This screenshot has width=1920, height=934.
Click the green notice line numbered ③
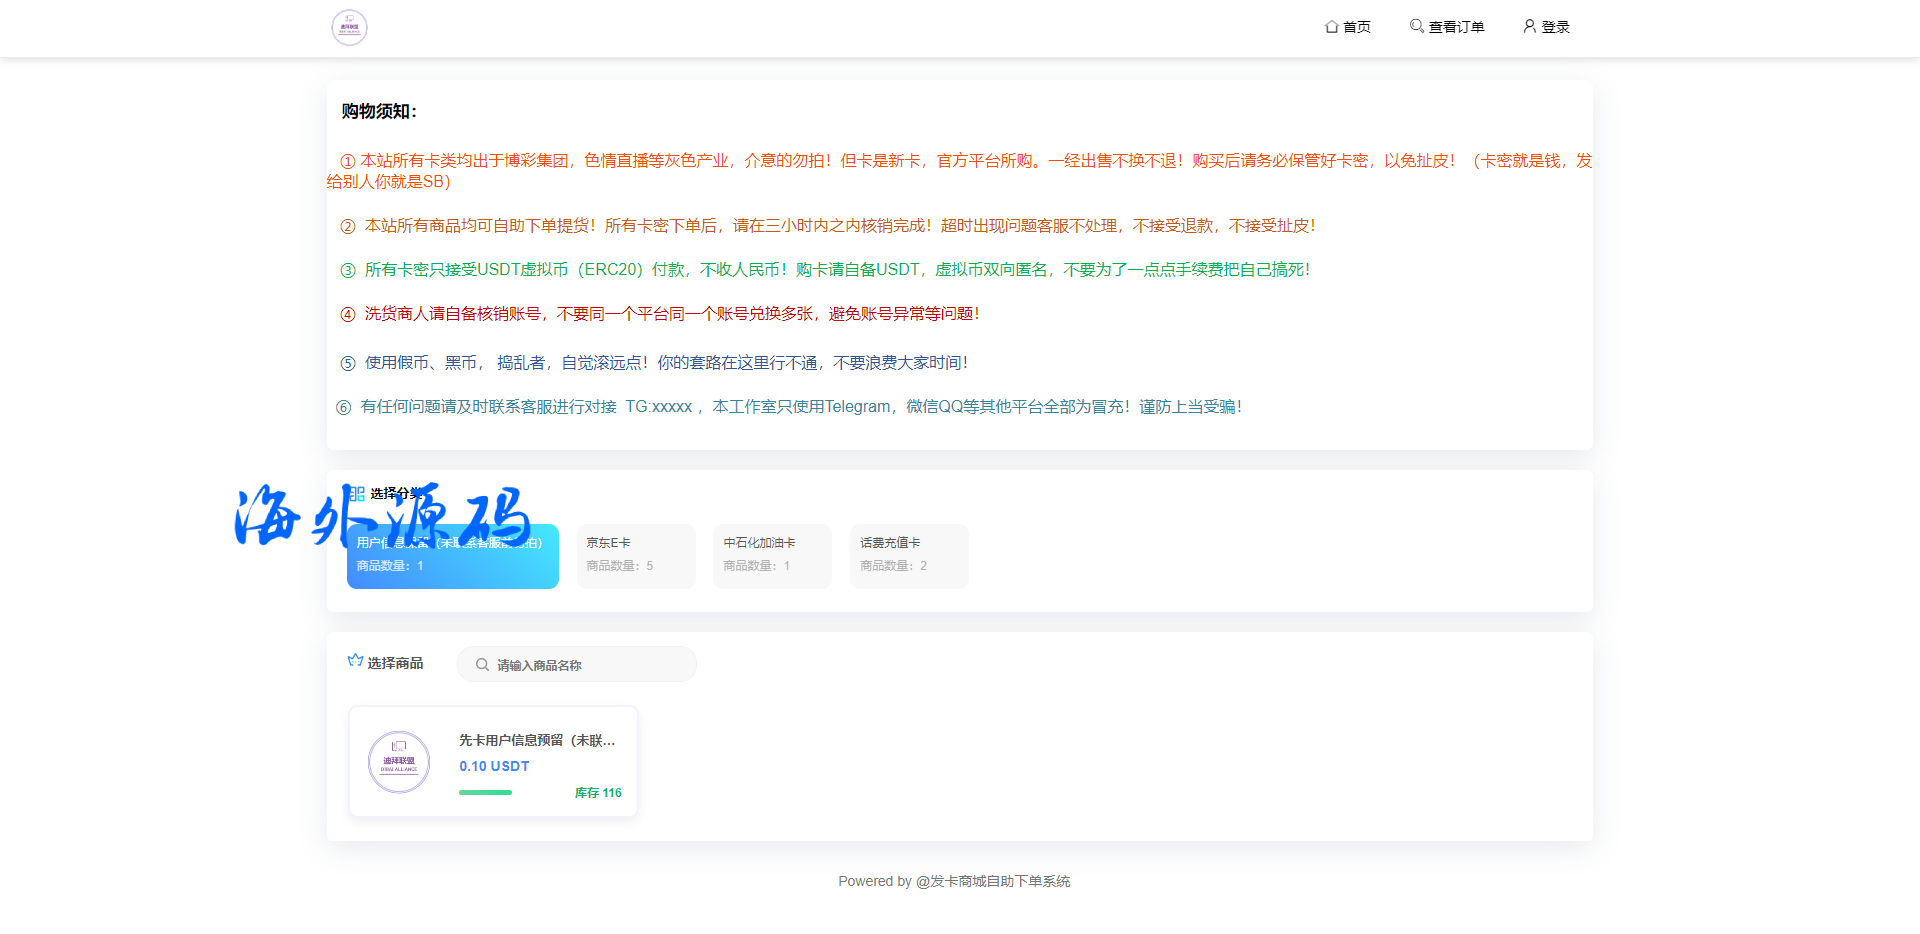tap(836, 270)
